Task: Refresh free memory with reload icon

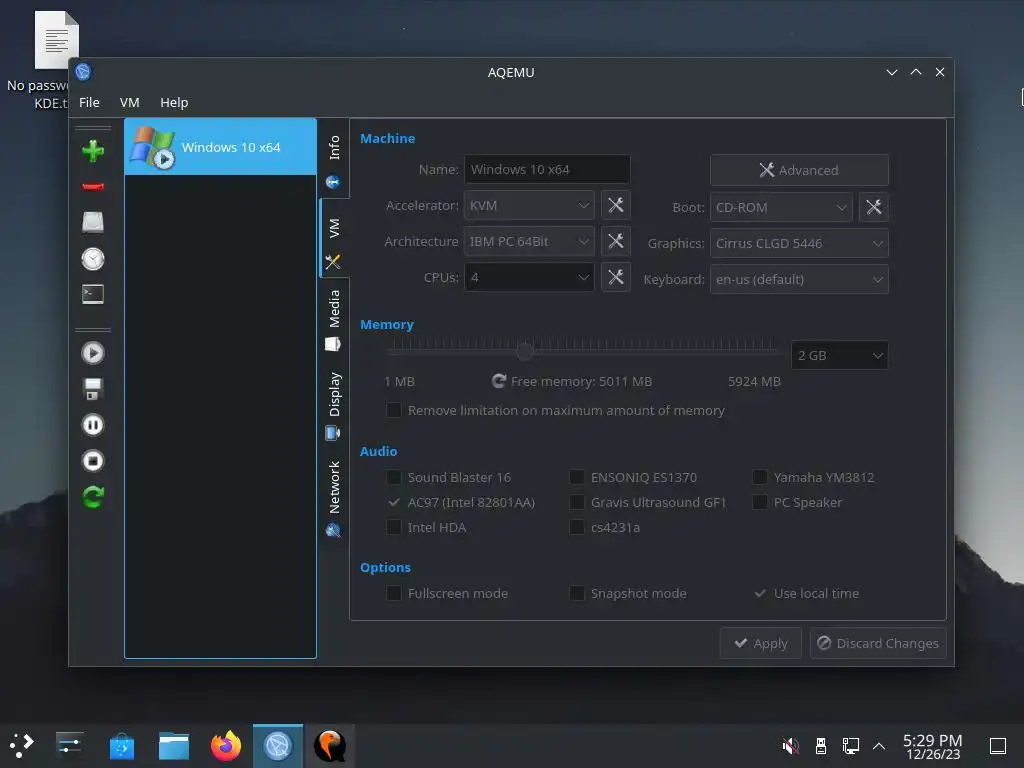Action: click(x=499, y=381)
